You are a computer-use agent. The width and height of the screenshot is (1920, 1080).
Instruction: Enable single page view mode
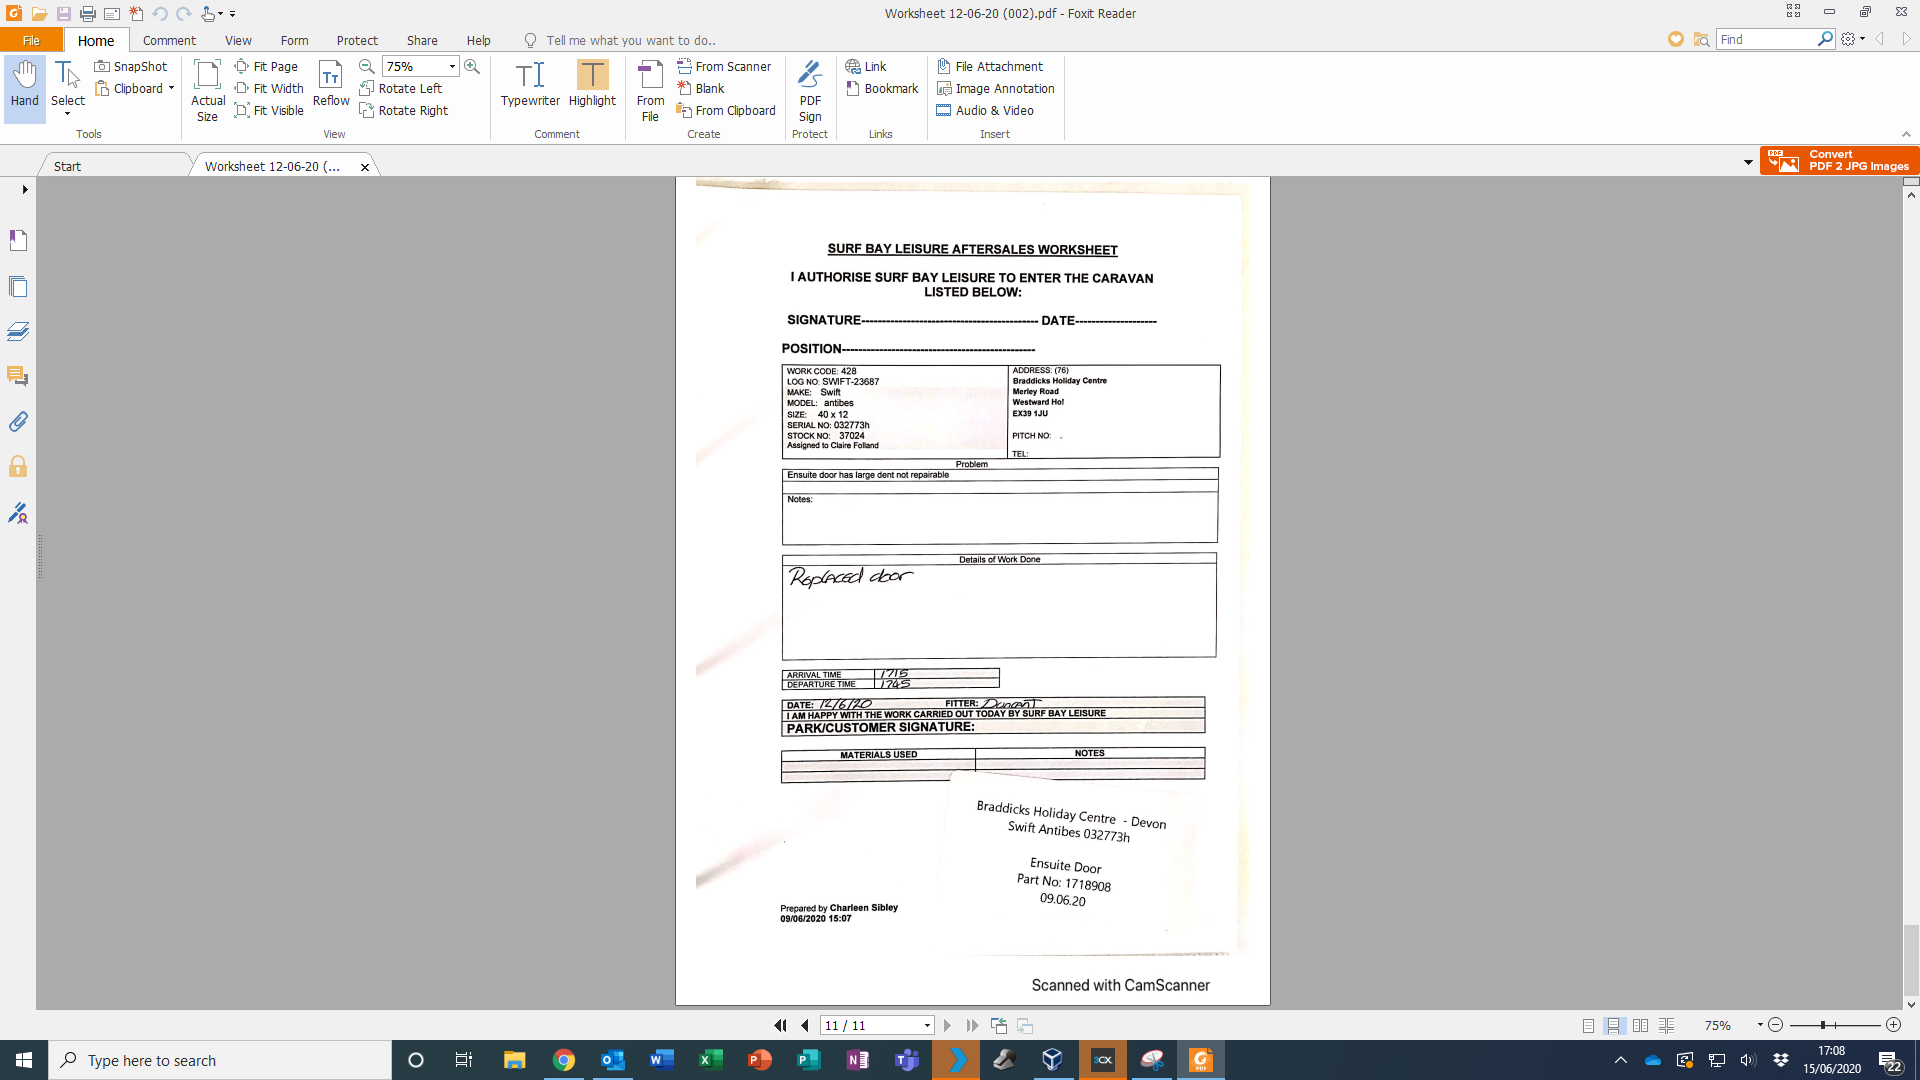pyautogui.click(x=1588, y=1025)
